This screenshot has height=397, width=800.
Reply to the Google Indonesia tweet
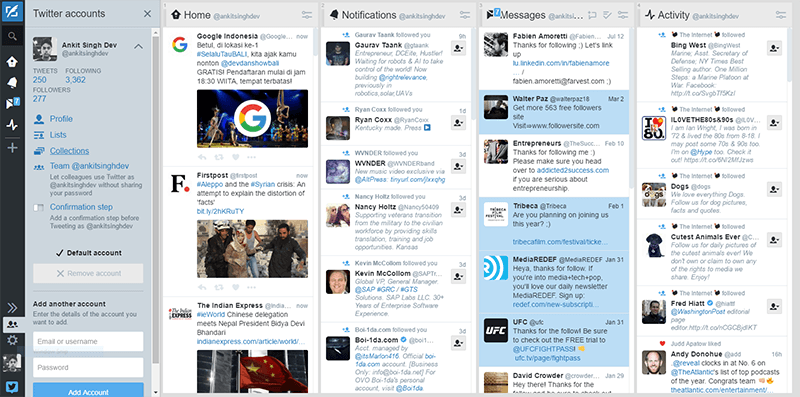(x=202, y=157)
